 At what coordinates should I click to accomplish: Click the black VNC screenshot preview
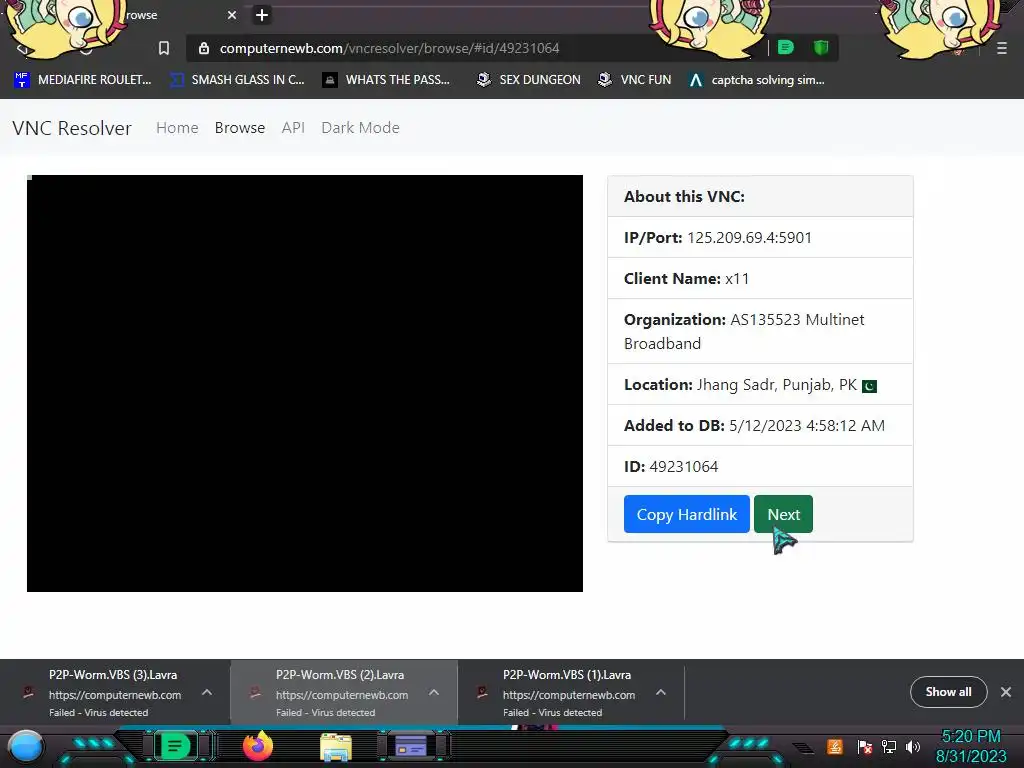coord(305,383)
